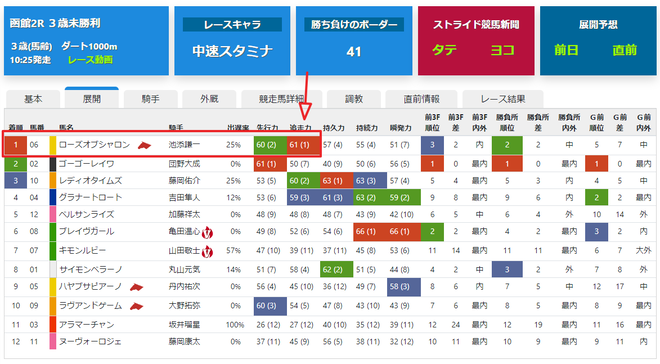
Task: Click jockey name 池添謙一
Action: pos(184,145)
